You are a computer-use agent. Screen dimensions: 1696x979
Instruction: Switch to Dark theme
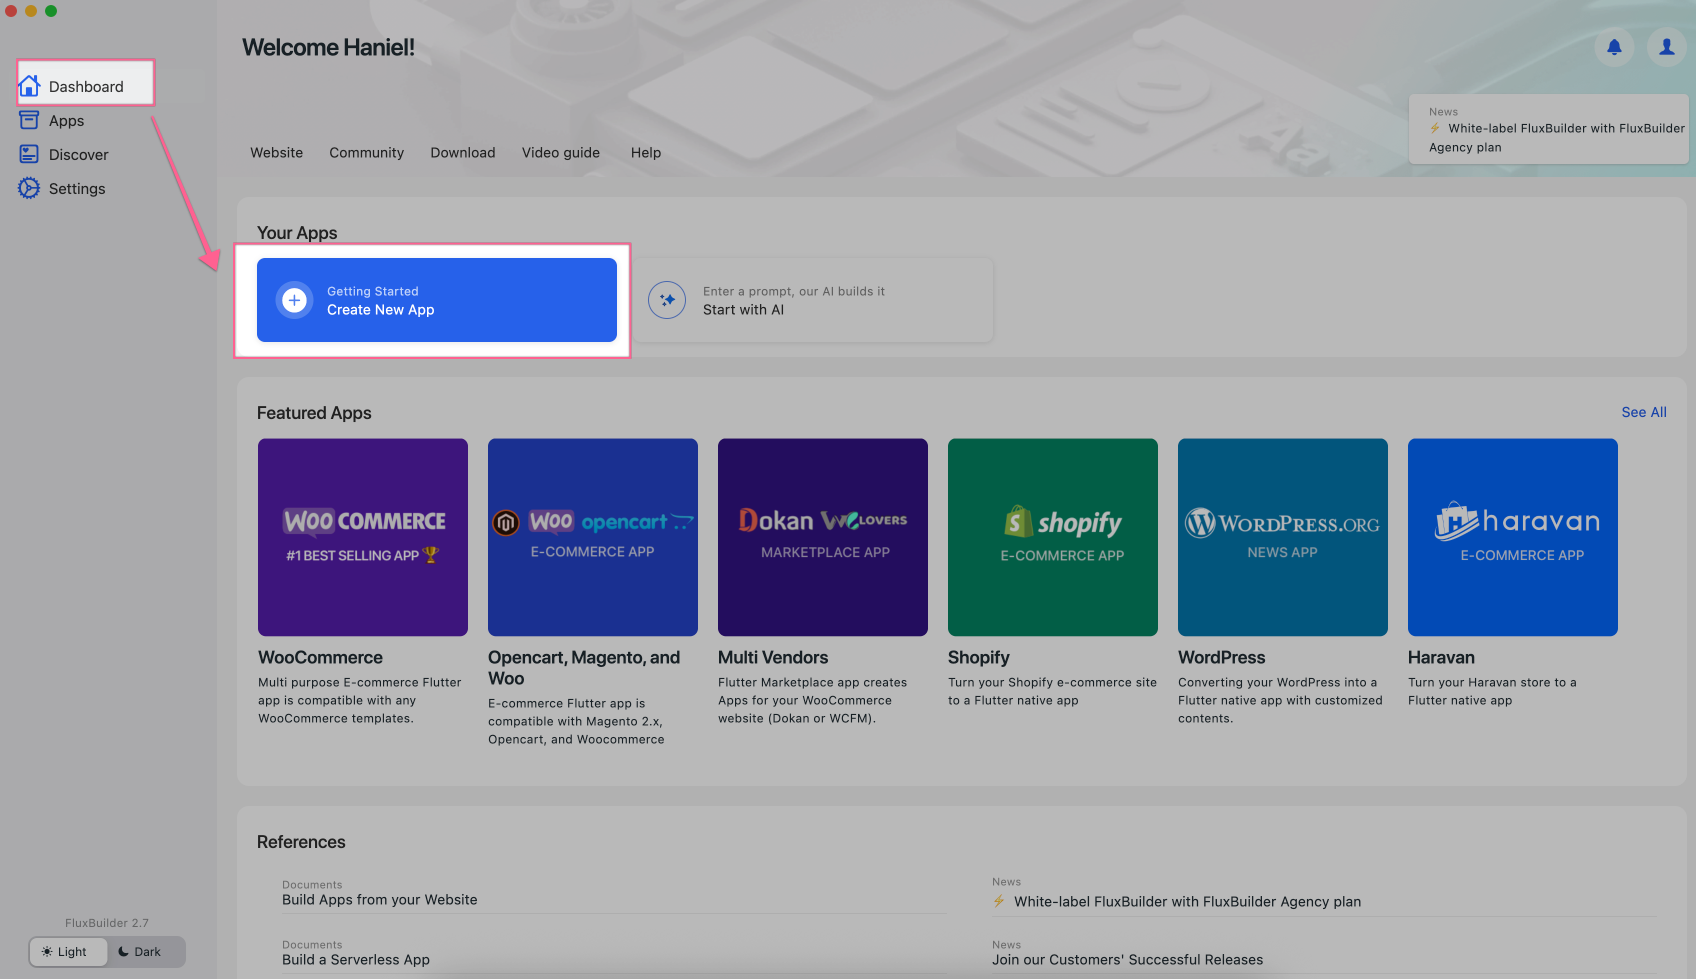145,952
